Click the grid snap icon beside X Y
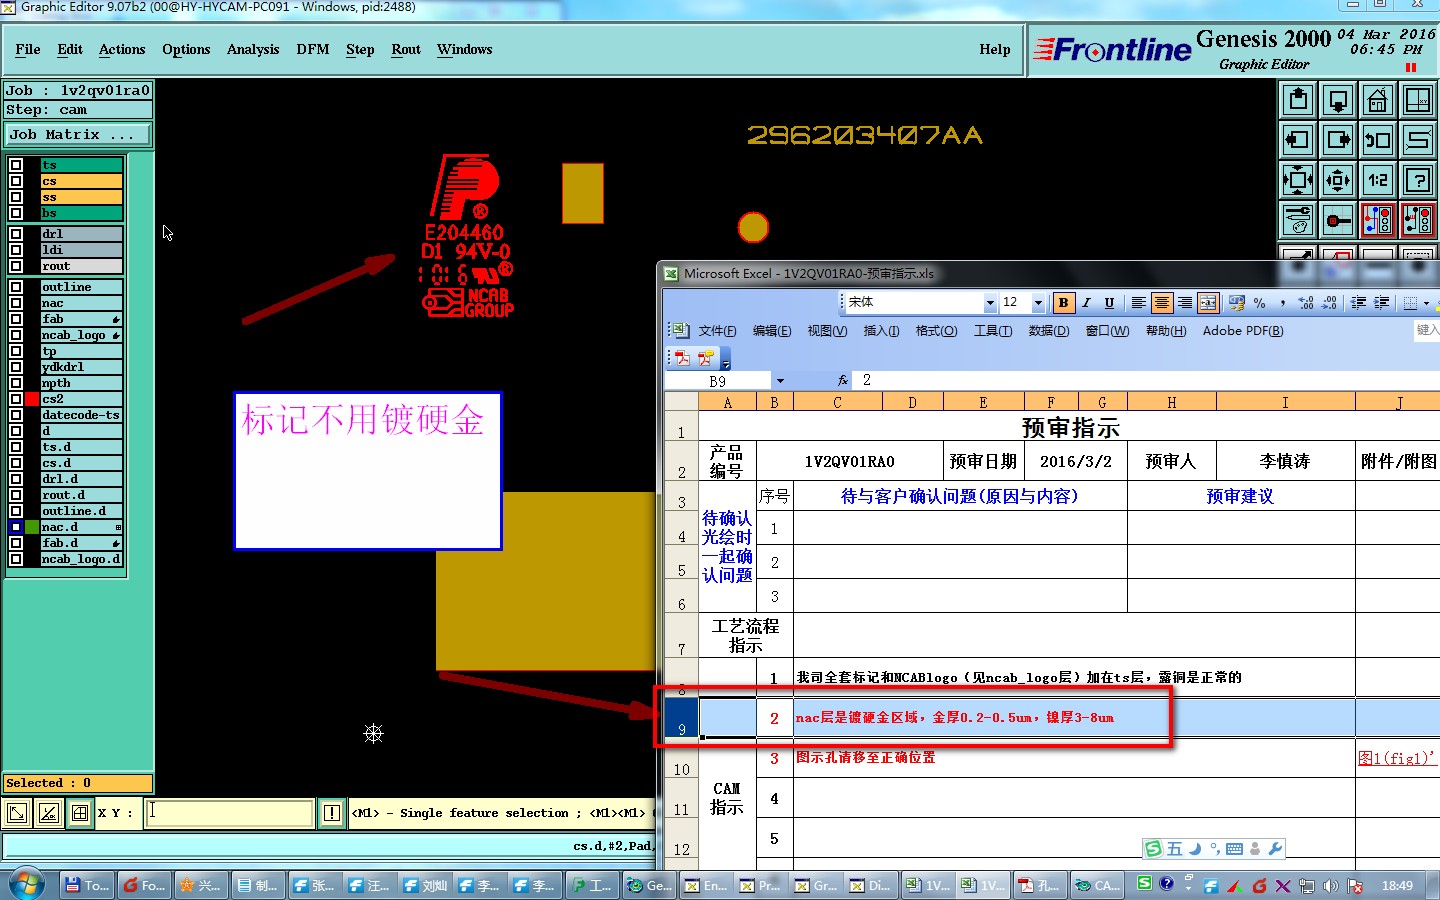This screenshot has width=1440, height=900. click(x=80, y=813)
